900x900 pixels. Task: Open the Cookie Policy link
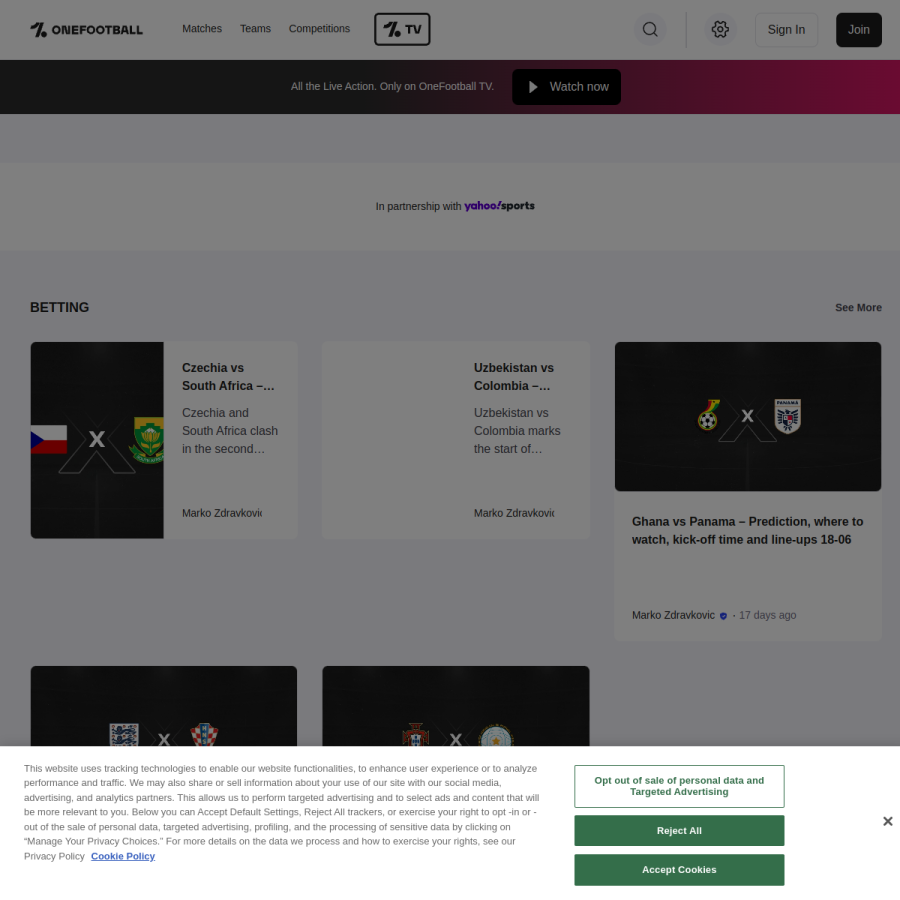click(123, 856)
